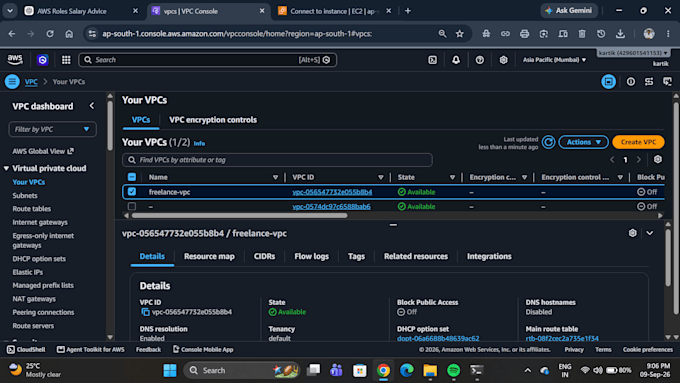Open table preferences gear for VPC list
The image size is (680, 383).
click(x=657, y=160)
